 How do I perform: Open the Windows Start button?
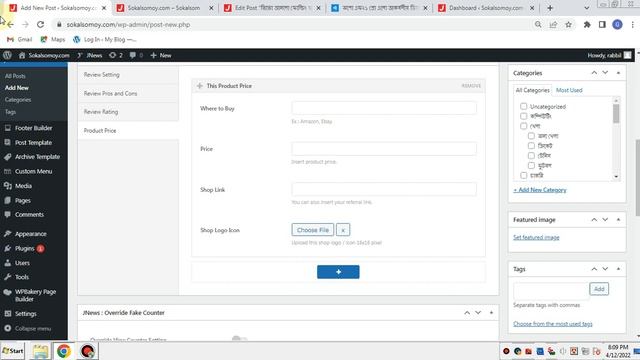point(13,351)
